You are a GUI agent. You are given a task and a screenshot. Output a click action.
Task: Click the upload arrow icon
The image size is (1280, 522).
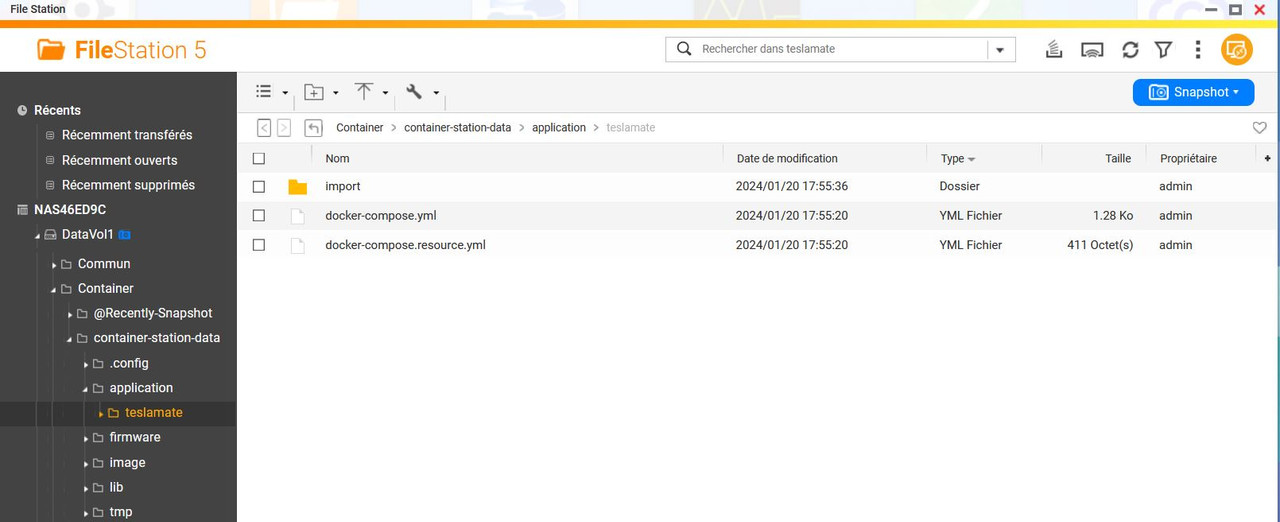pyautogui.click(x=364, y=91)
